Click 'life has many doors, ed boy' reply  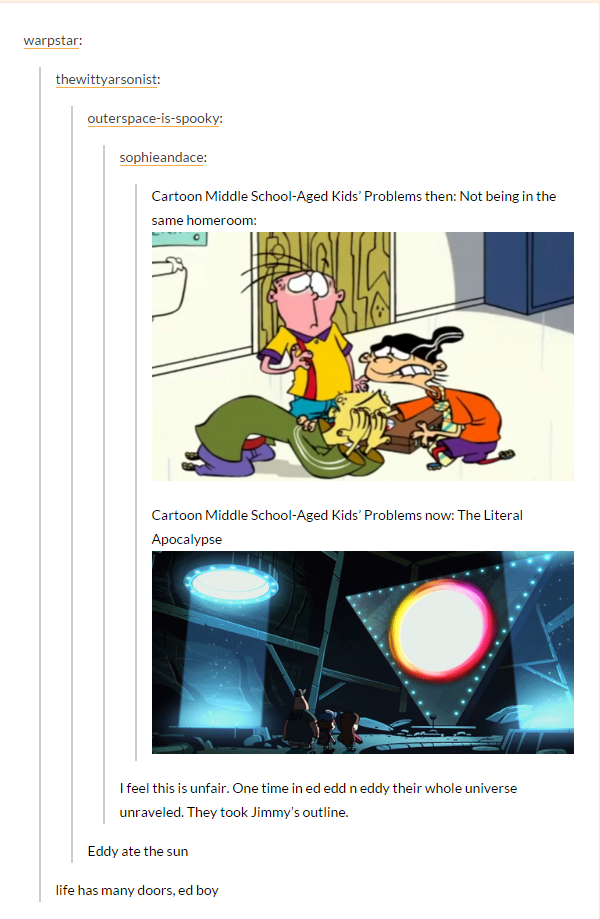click(137, 890)
